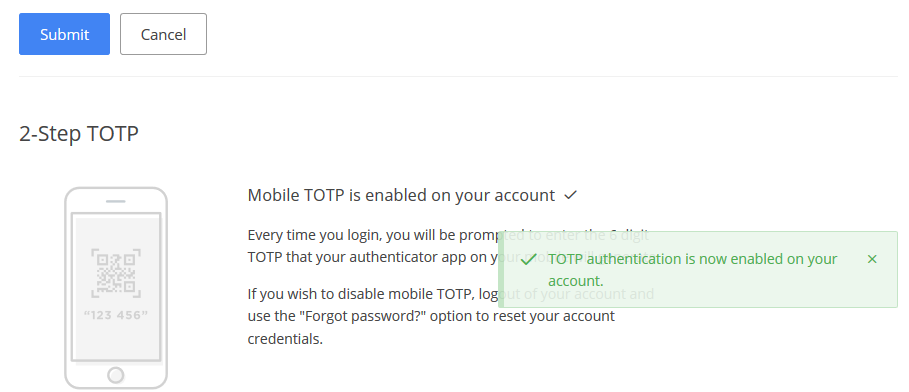
Task: Click the phone illustration's gray screen area
Action: (x=116, y=288)
